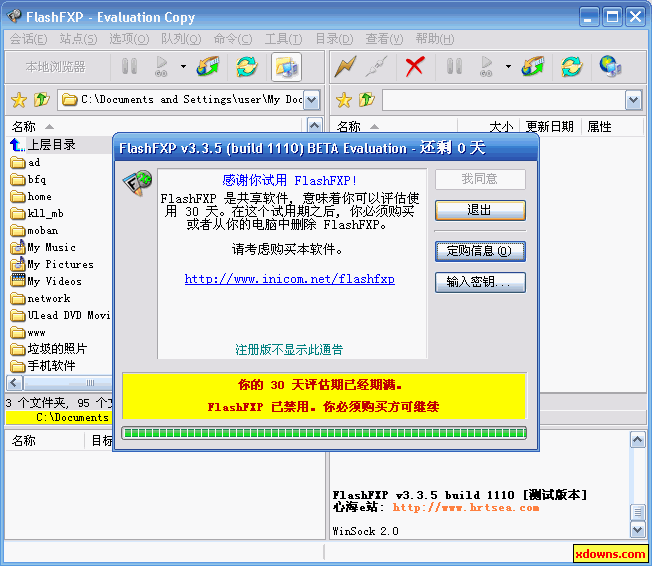Click the left pane play/go transfer icon
The height and width of the screenshot is (566, 652).
pyautogui.click(x=161, y=67)
